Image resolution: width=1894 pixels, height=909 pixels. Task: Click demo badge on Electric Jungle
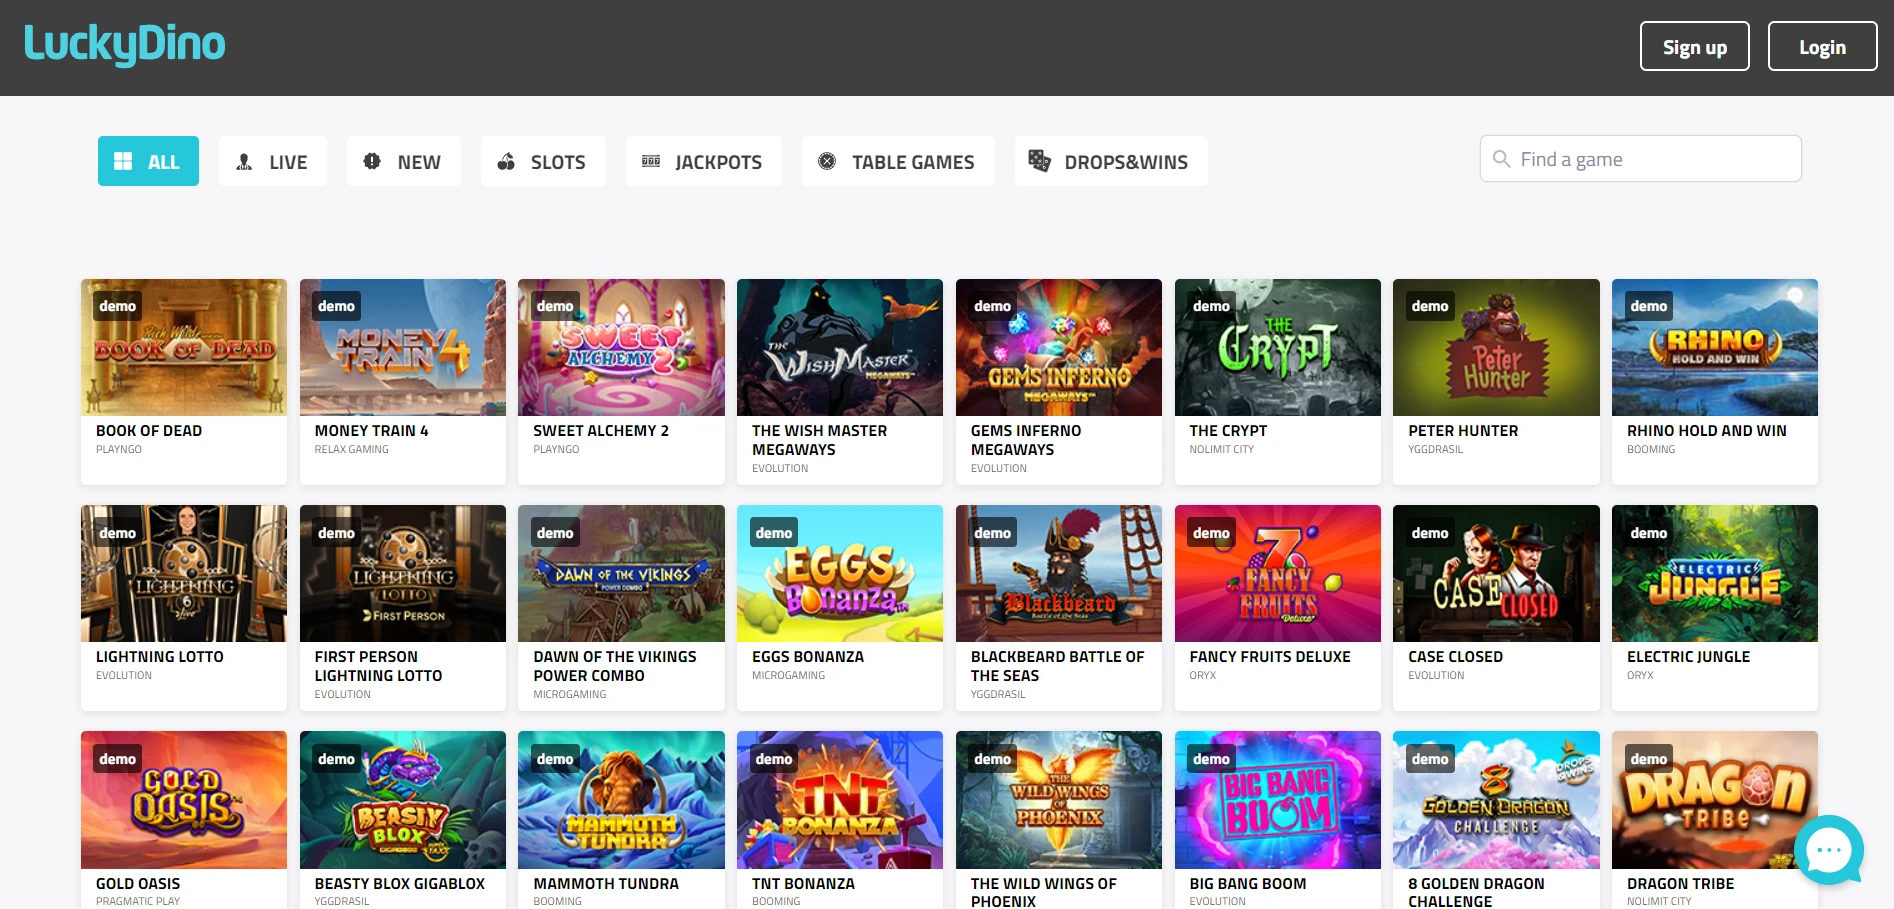pyautogui.click(x=1649, y=533)
